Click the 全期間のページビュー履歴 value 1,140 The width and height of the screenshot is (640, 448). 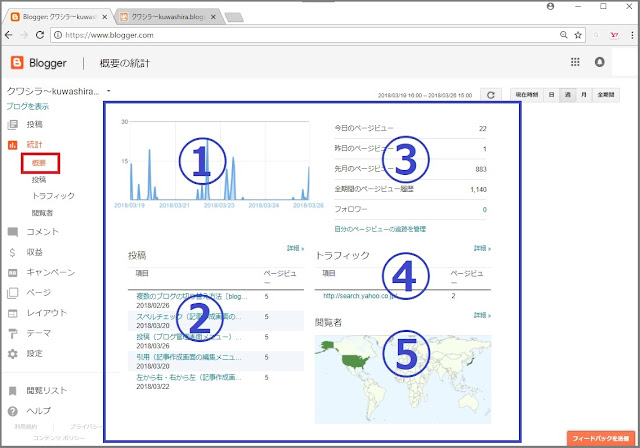click(478, 190)
